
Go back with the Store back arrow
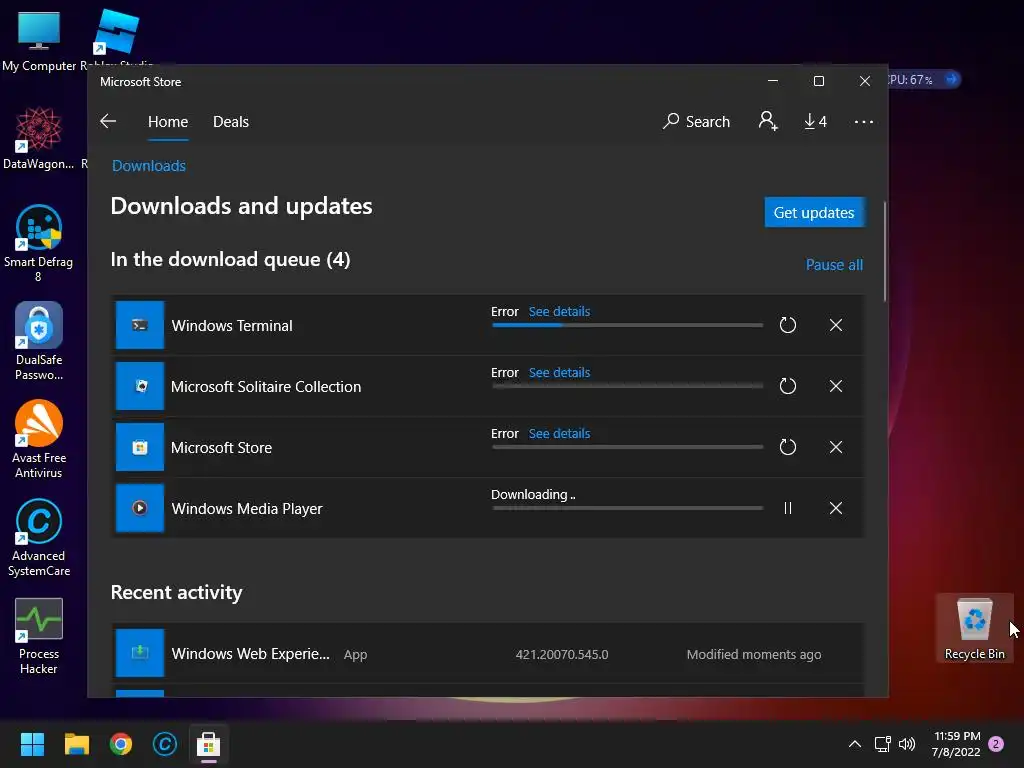coord(108,121)
